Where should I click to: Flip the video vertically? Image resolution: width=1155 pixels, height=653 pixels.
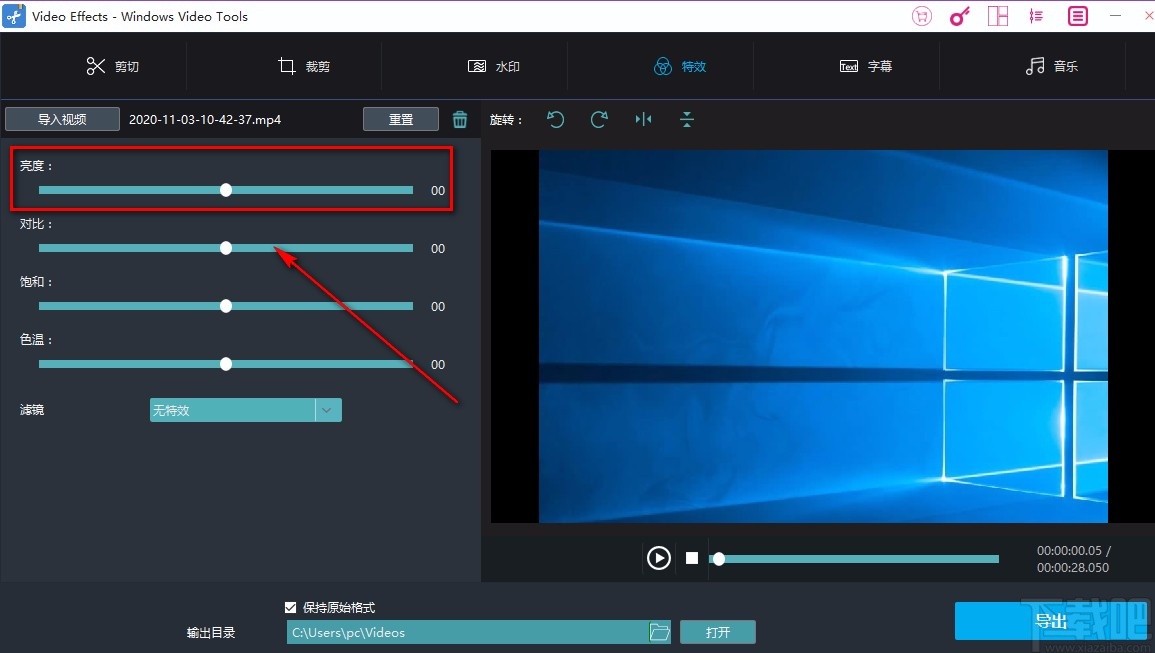click(686, 119)
